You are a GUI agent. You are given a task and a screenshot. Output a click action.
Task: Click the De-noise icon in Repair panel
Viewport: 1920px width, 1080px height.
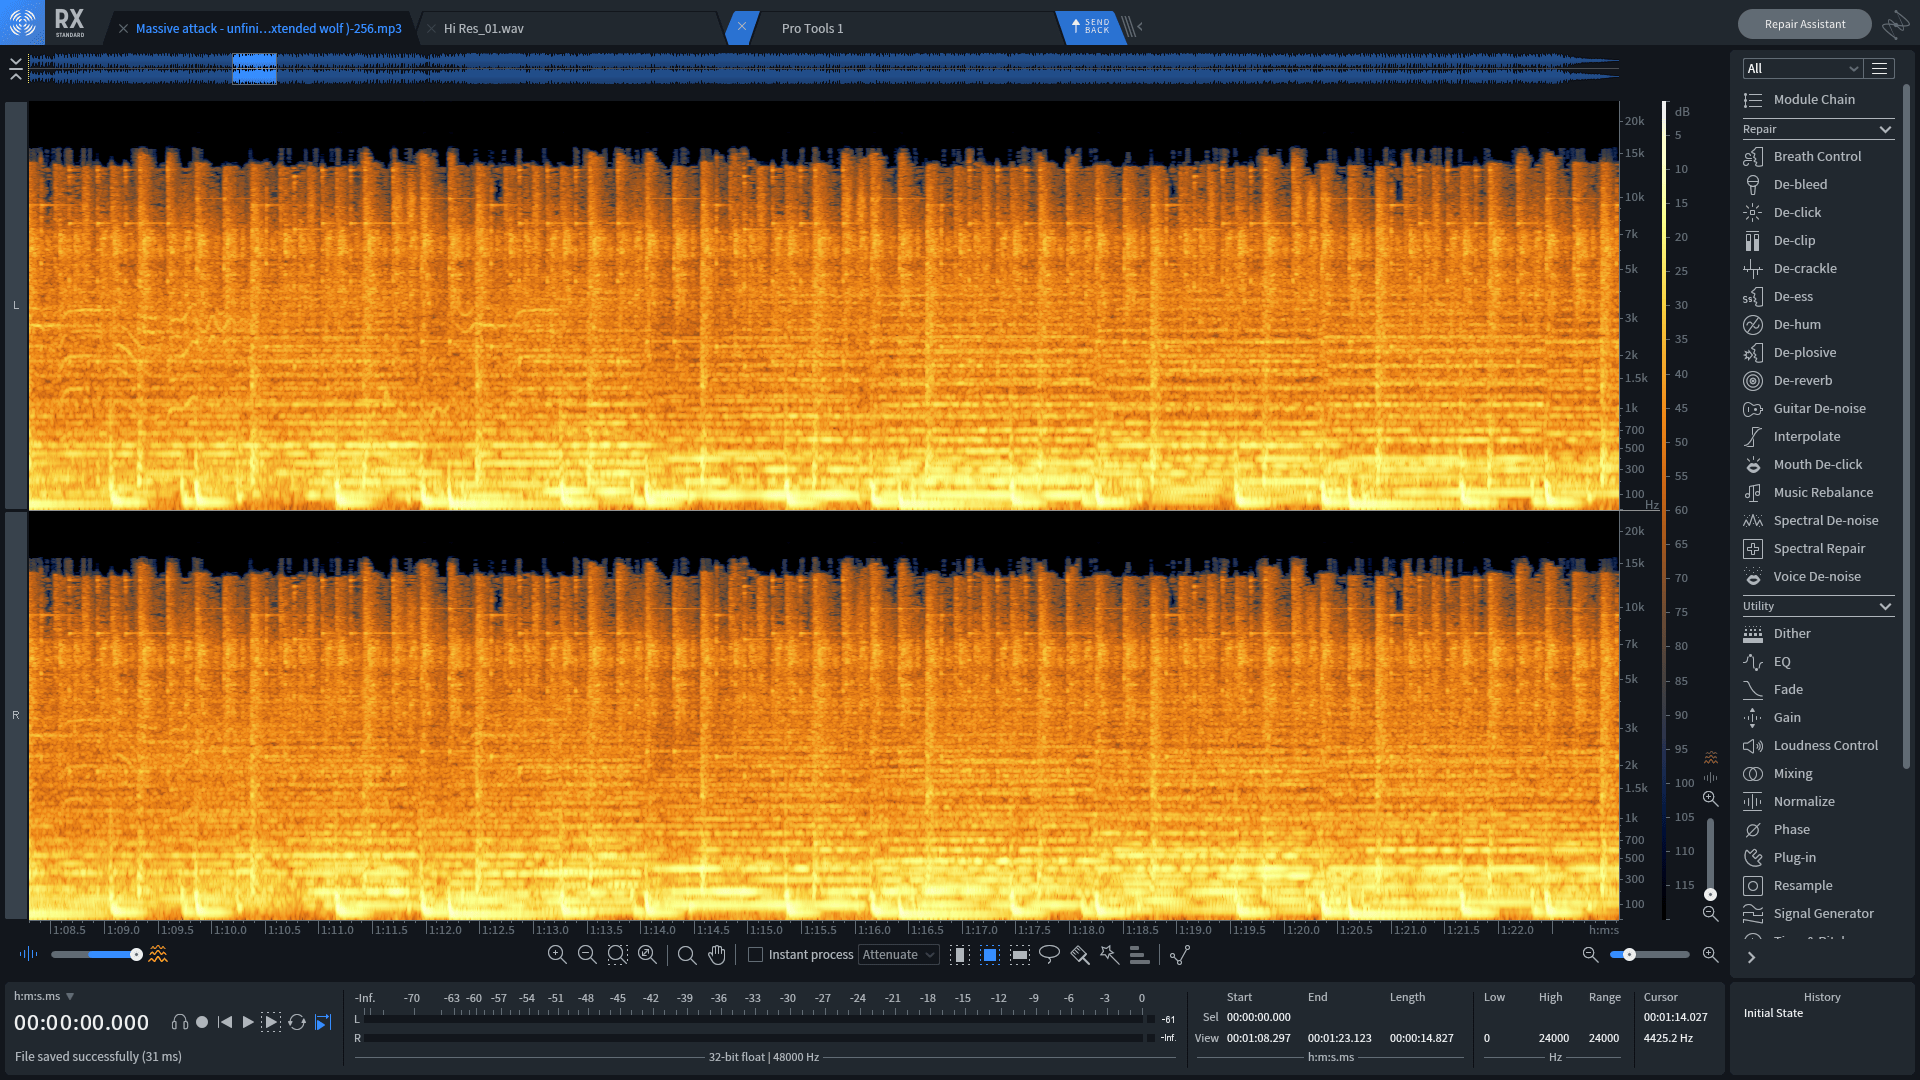tap(1753, 520)
